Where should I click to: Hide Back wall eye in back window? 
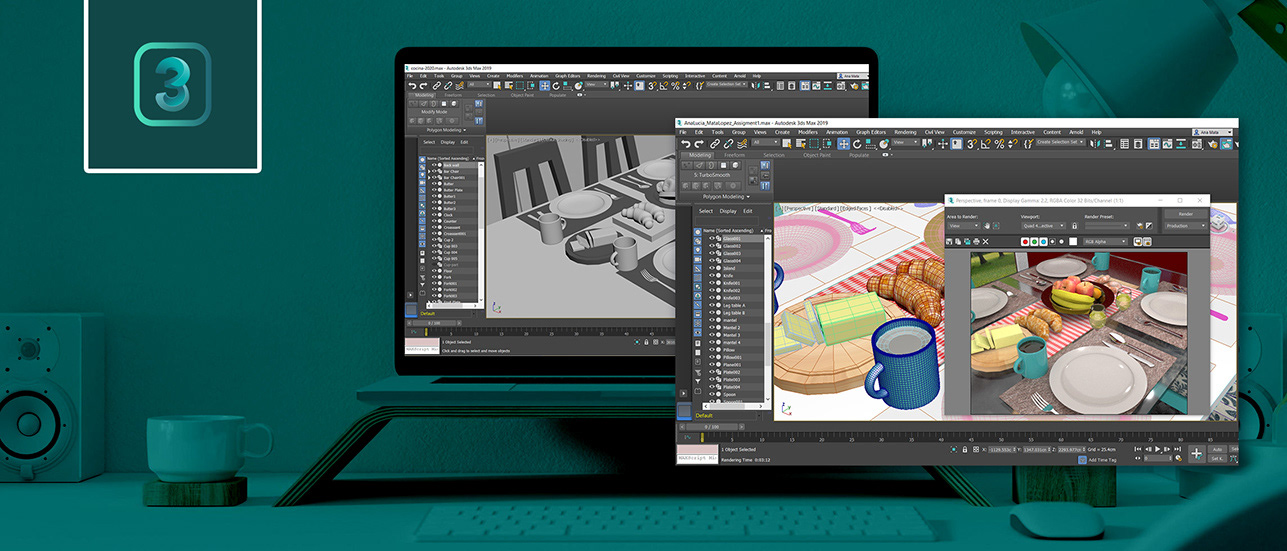click(x=434, y=165)
